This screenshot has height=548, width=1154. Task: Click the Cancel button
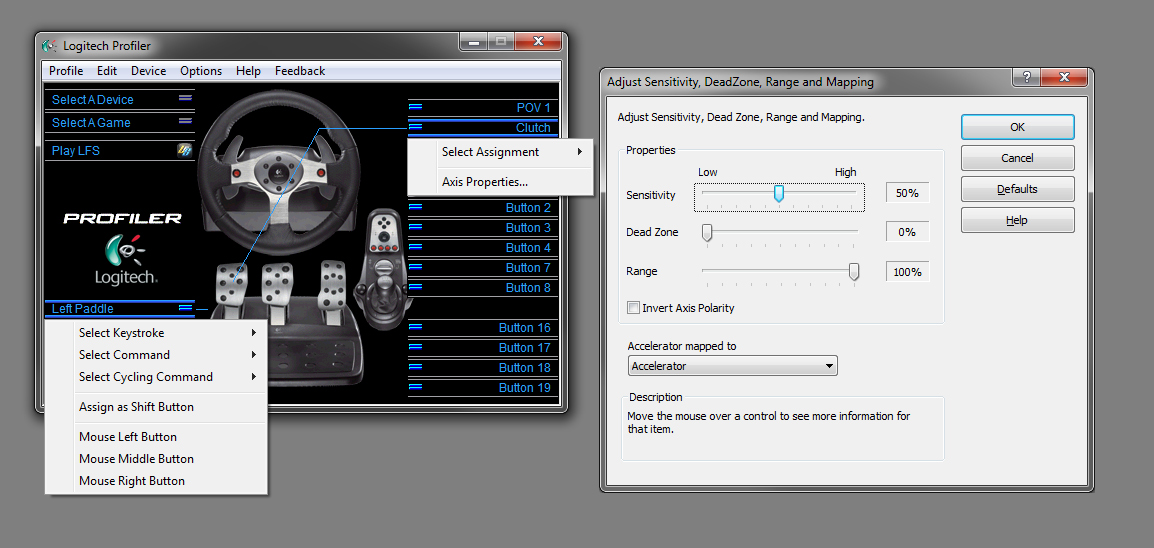point(1017,157)
